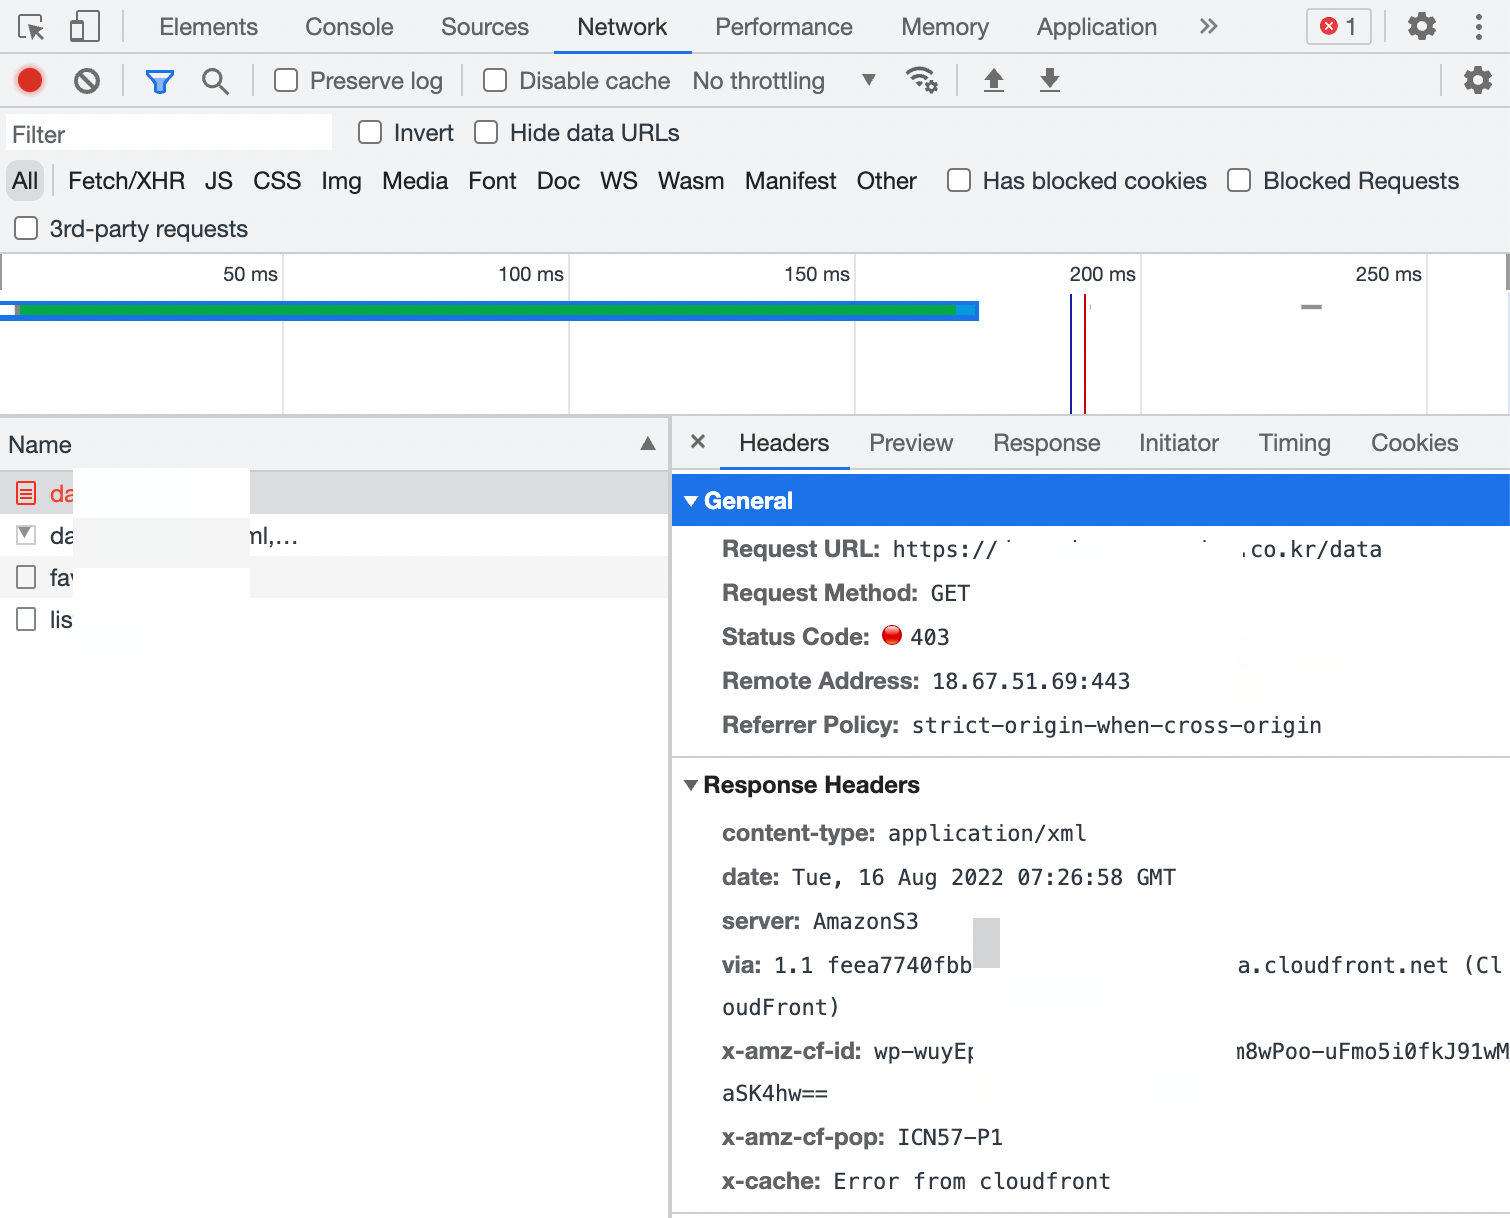This screenshot has width=1510, height=1218.
Task: Filter requests by Media
Action: [415, 181]
